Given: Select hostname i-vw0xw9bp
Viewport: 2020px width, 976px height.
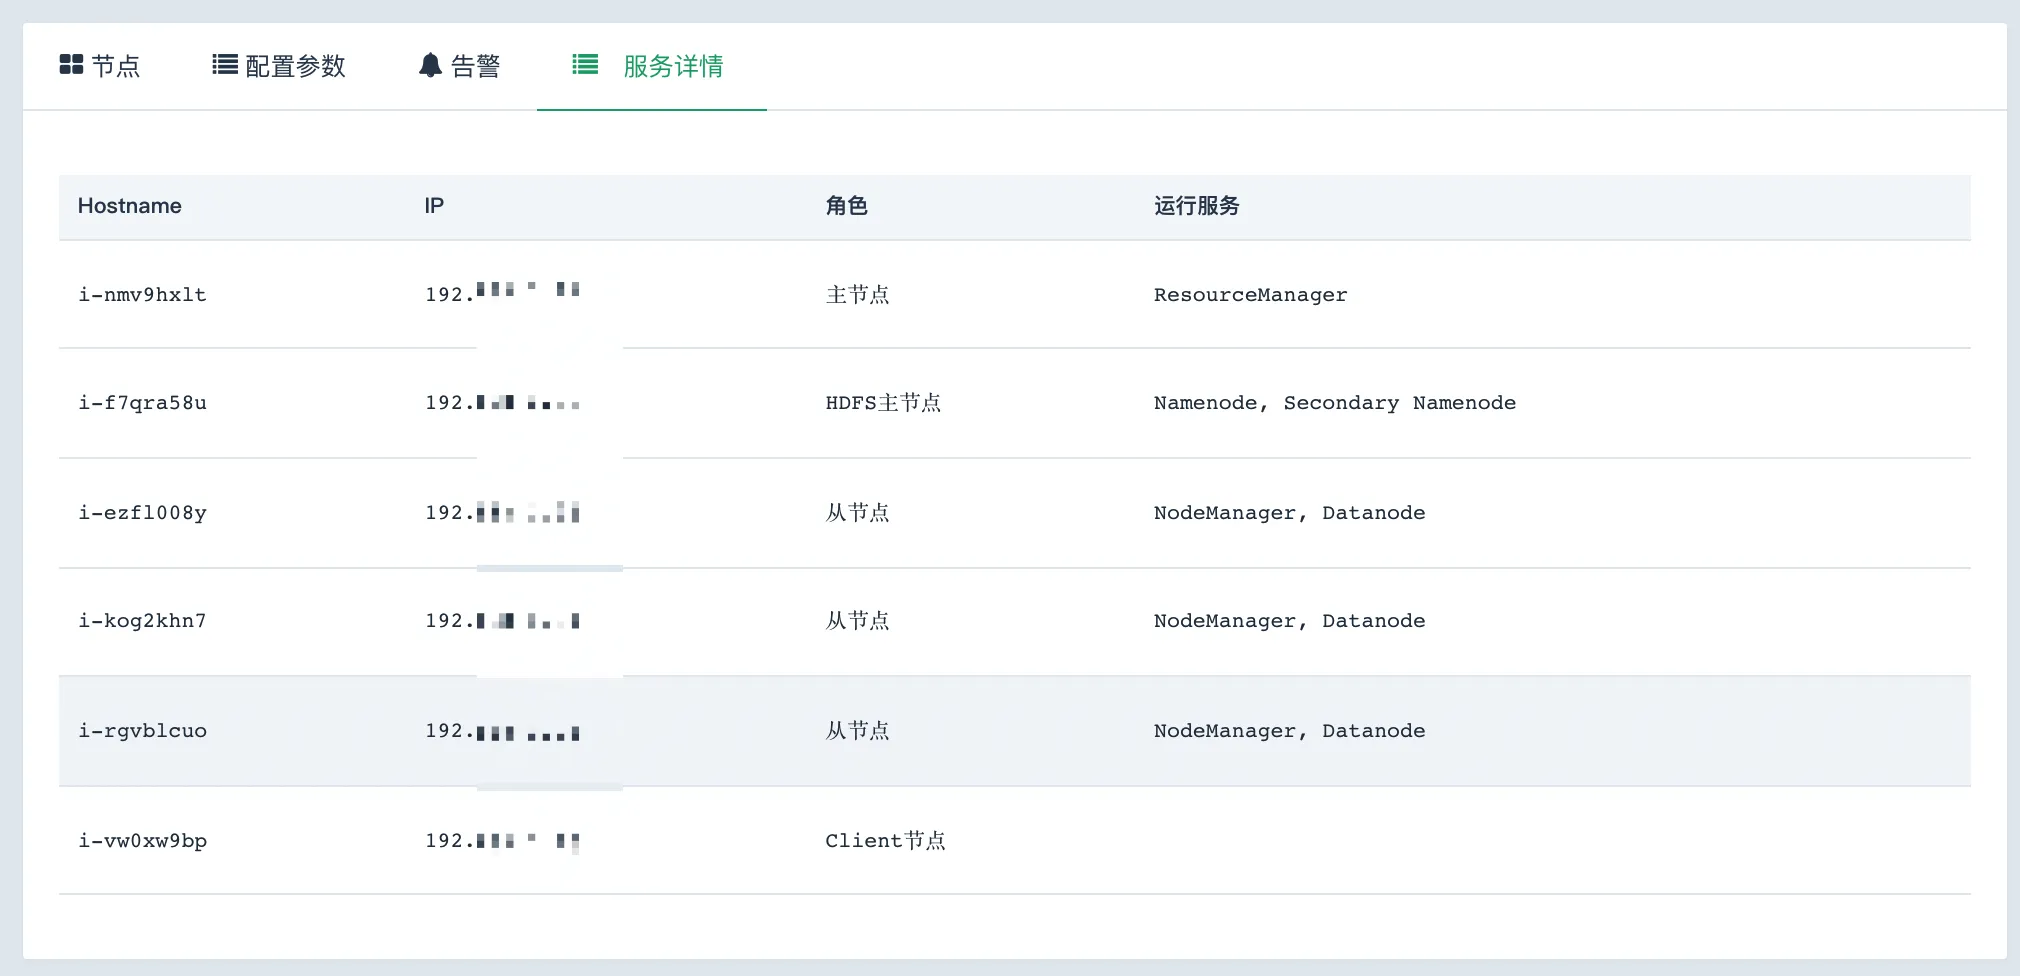Looking at the screenshot, I should coord(143,841).
